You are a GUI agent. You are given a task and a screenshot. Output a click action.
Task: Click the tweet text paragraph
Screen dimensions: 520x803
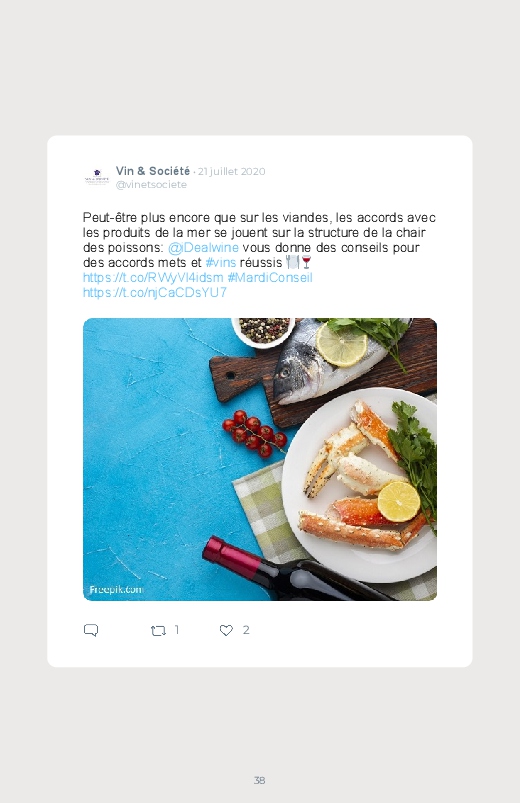pos(259,255)
